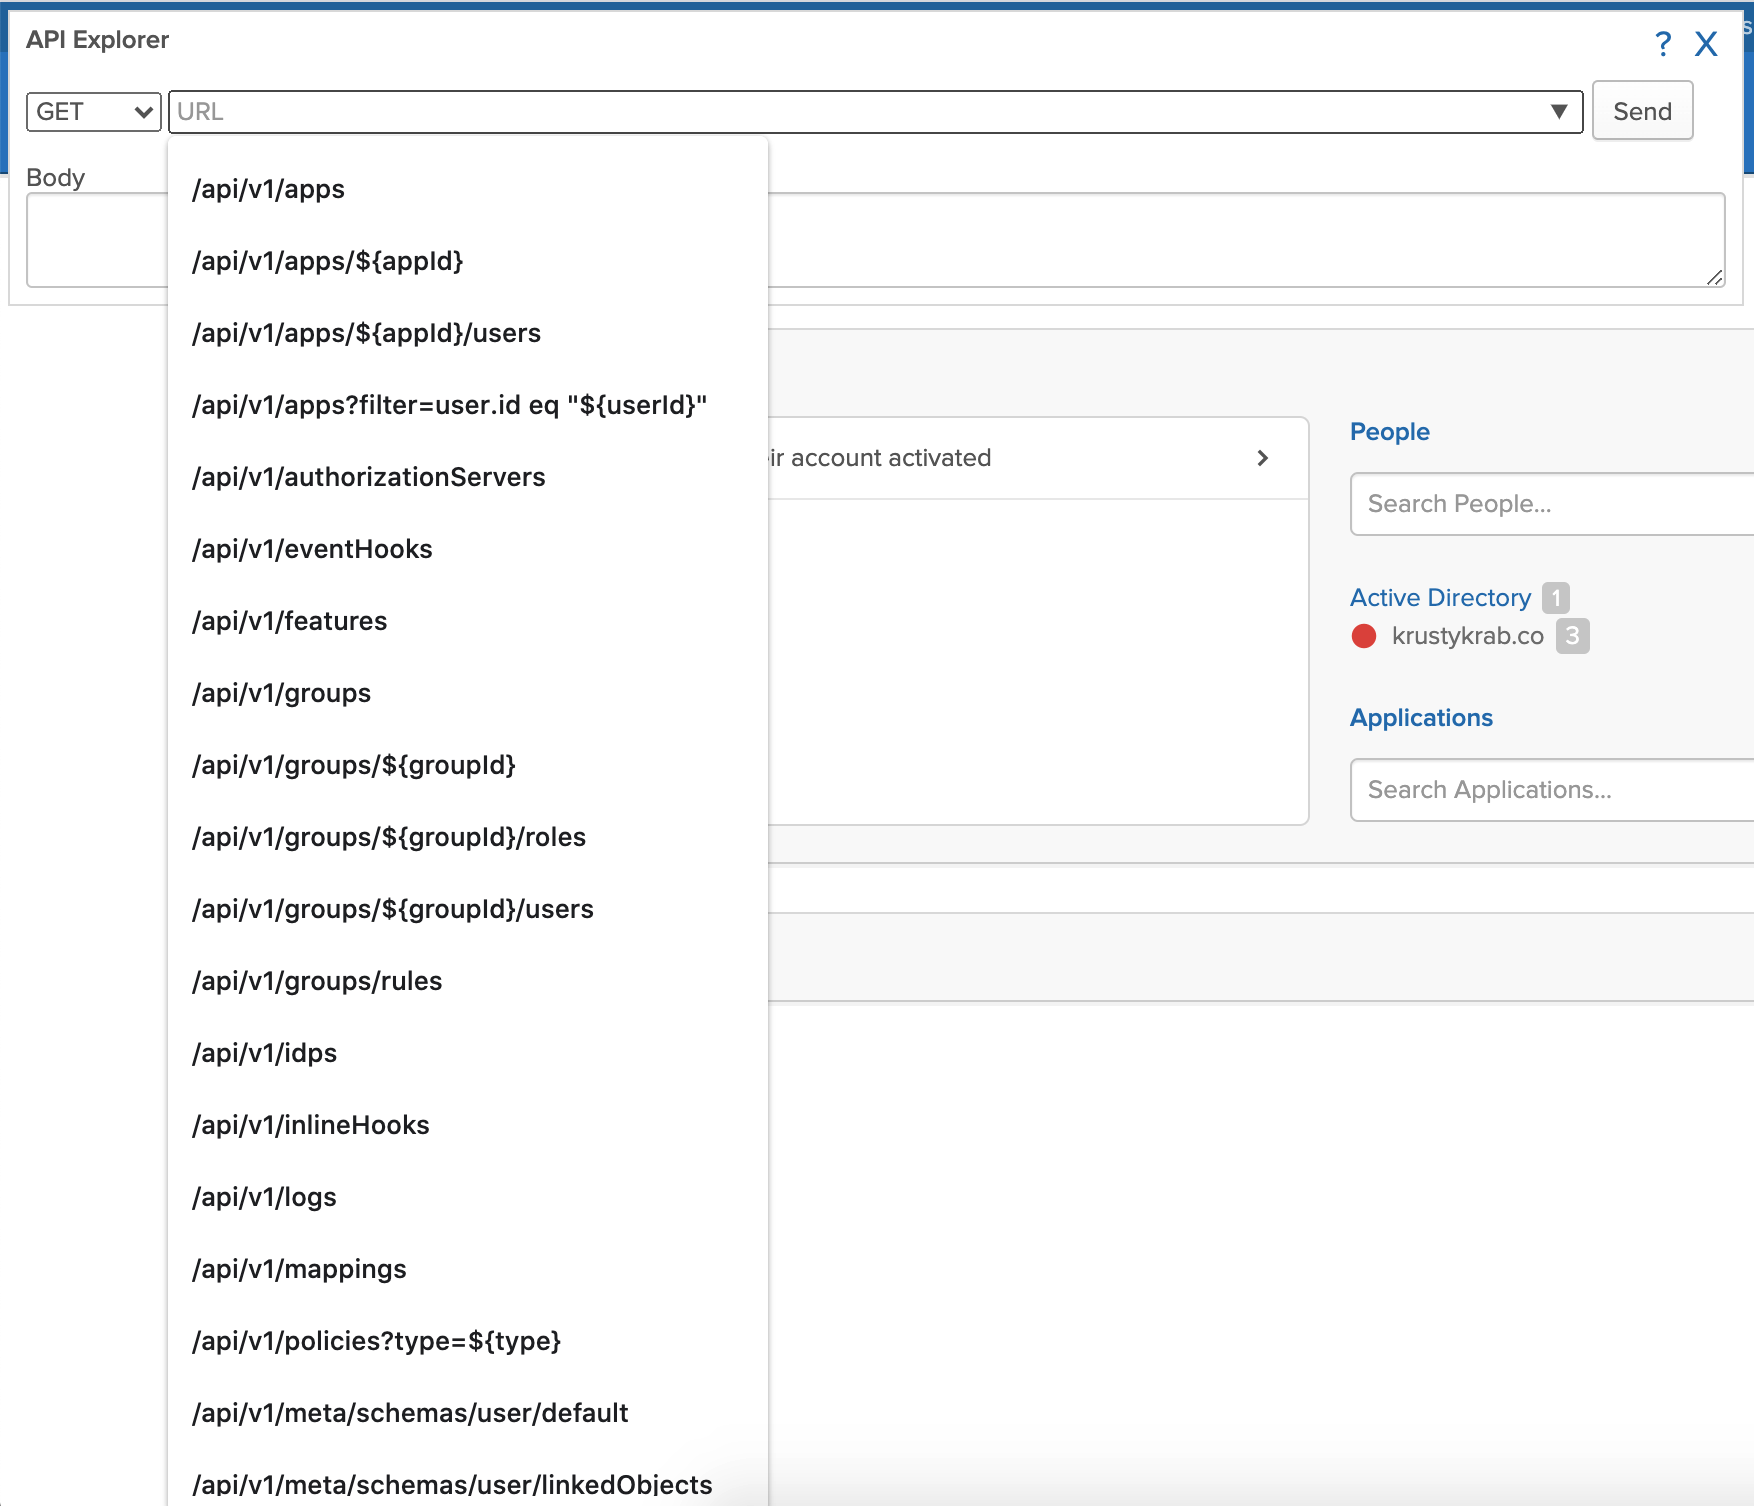Open the GET method dropdown

point(93,112)
